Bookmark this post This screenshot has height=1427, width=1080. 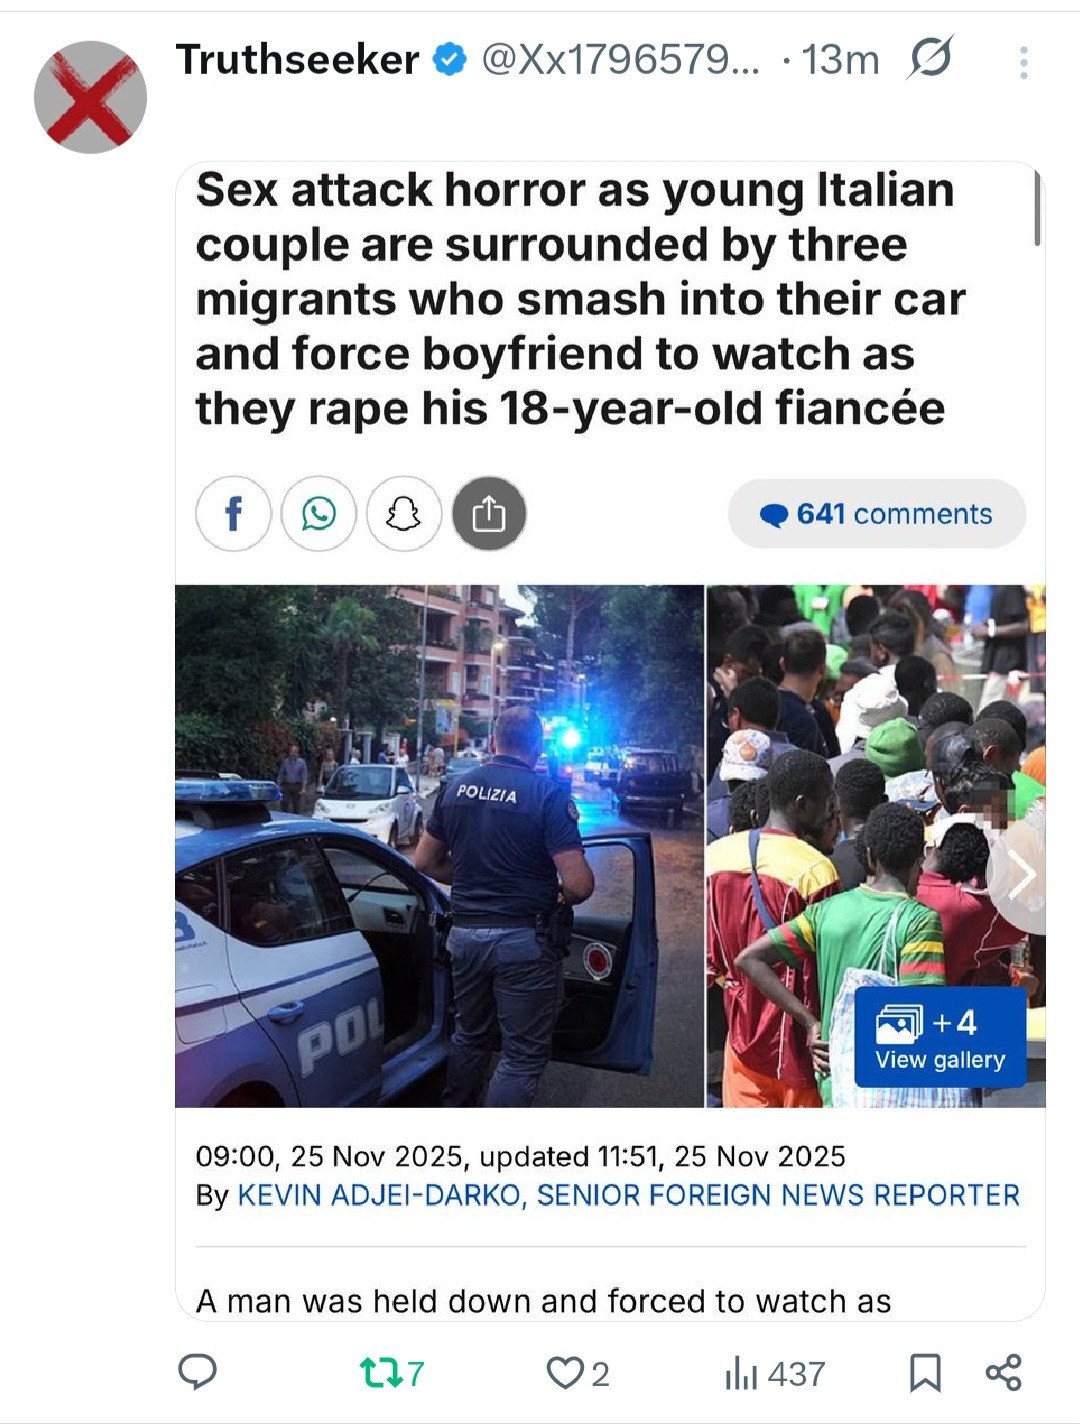click(x=925, y=1373)
